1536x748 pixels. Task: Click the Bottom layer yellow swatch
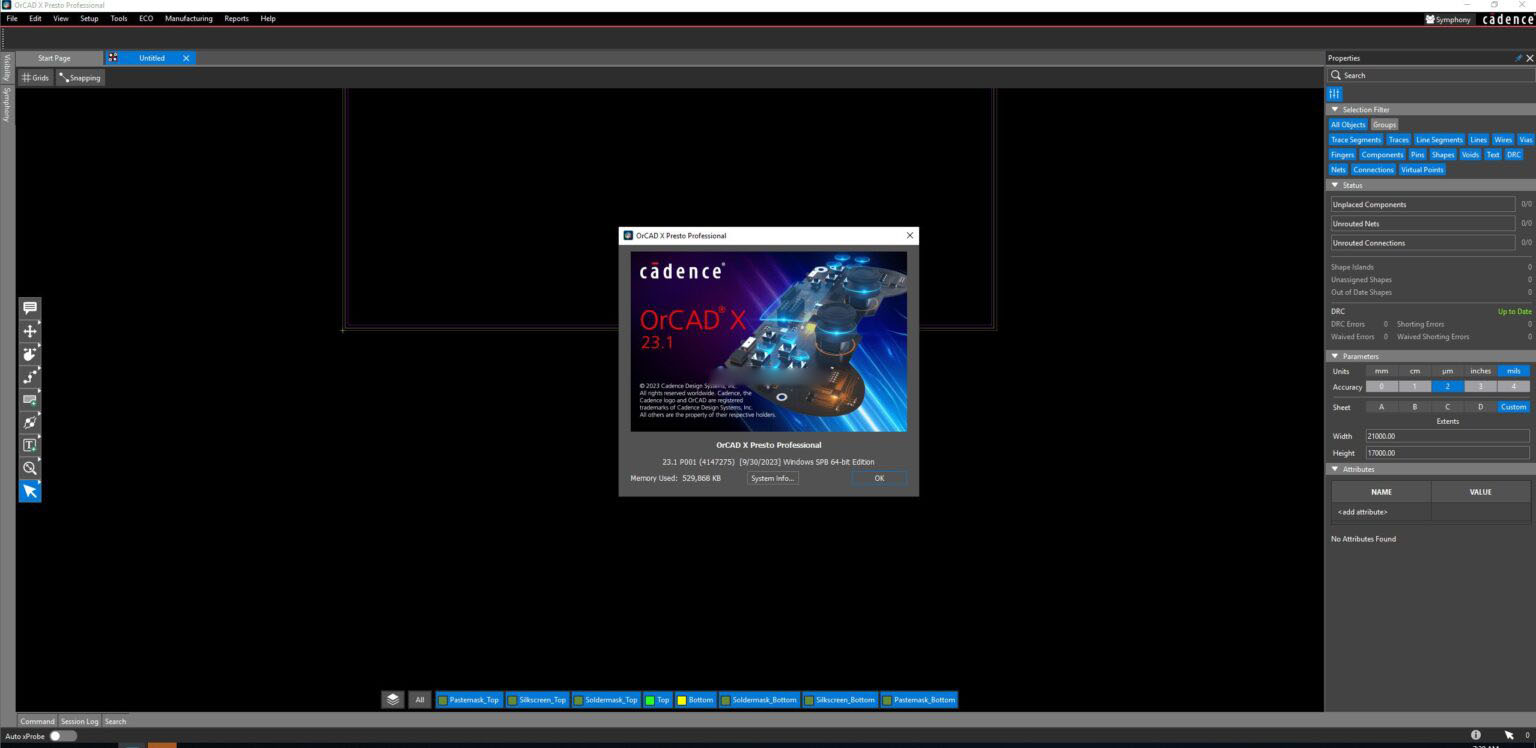682,700
